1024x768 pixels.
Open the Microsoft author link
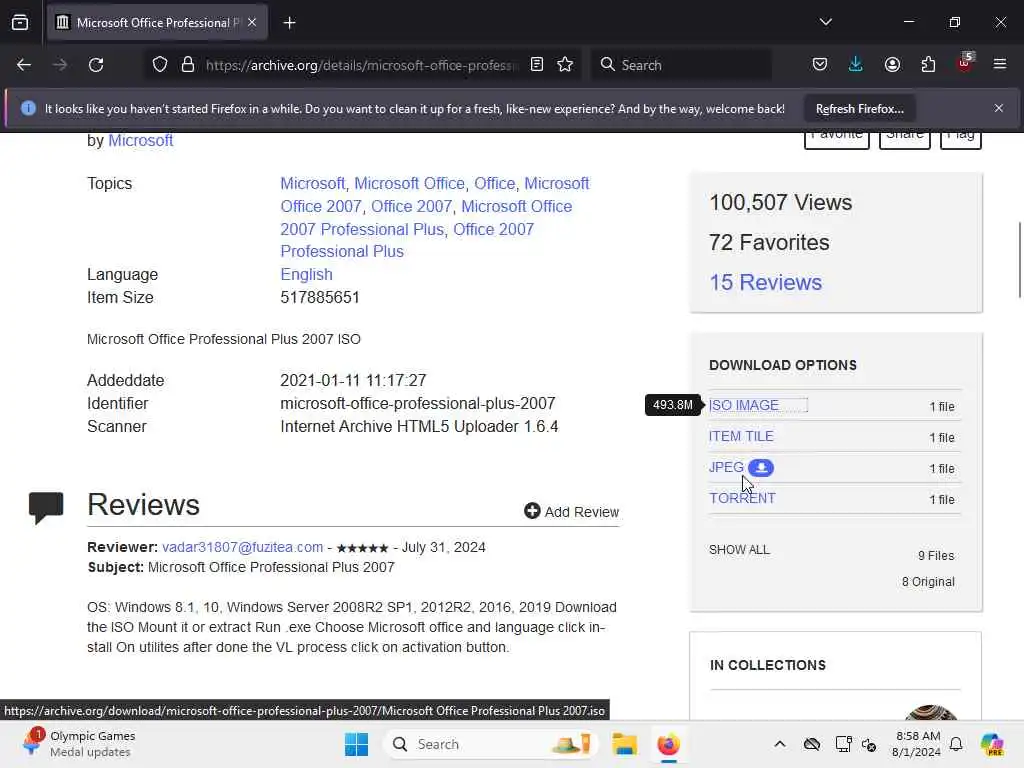click(140, 140)
